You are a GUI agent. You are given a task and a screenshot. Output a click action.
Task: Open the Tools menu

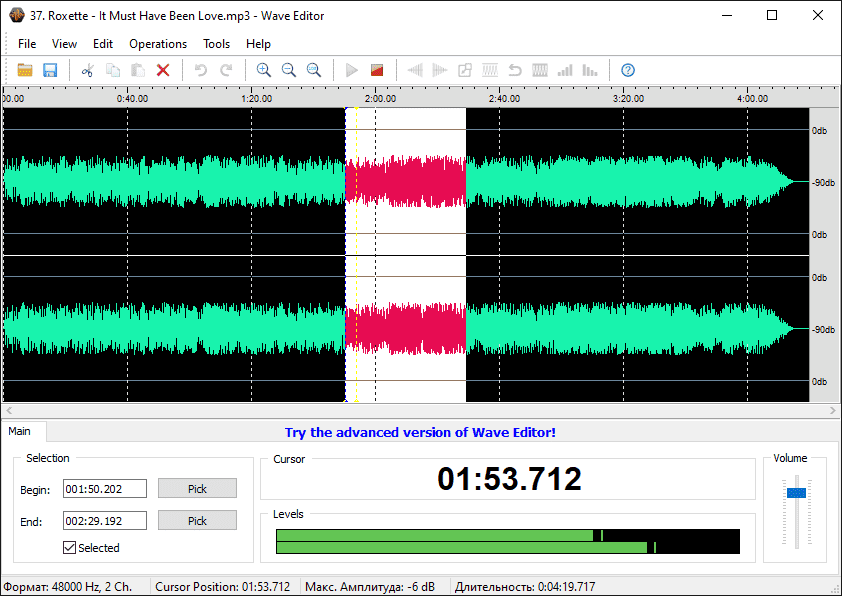(x=216, y=44)
